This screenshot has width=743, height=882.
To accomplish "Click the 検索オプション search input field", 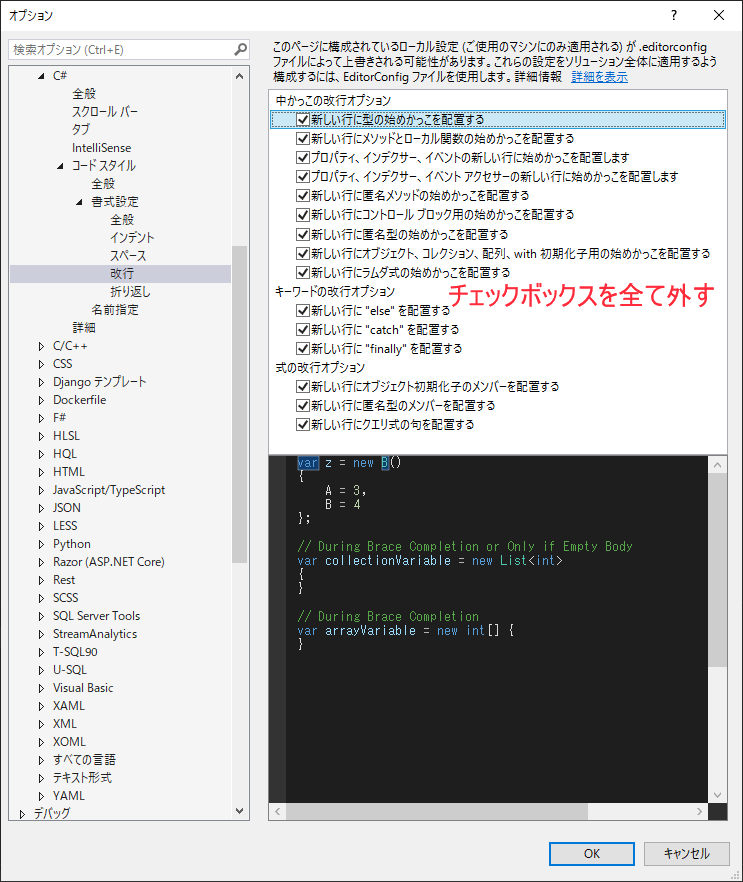I will 120,49.
